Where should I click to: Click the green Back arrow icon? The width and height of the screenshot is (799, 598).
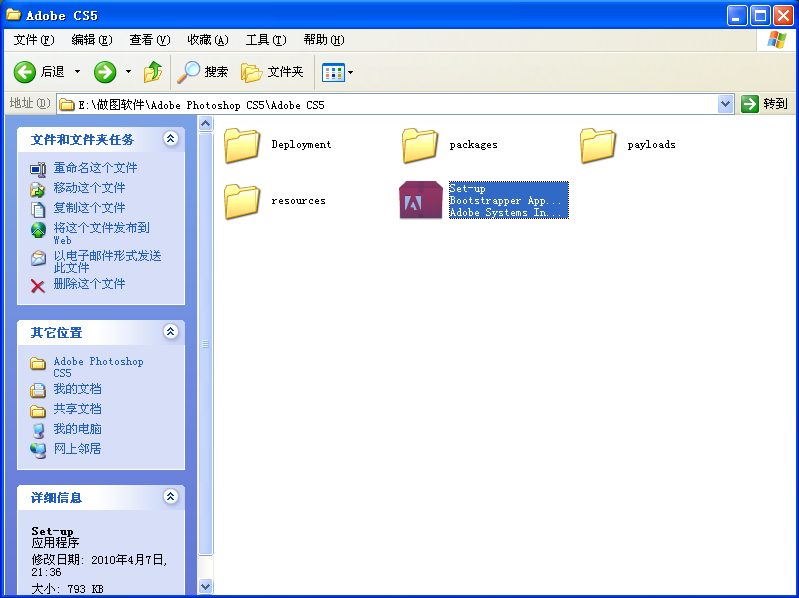(24, 72)
